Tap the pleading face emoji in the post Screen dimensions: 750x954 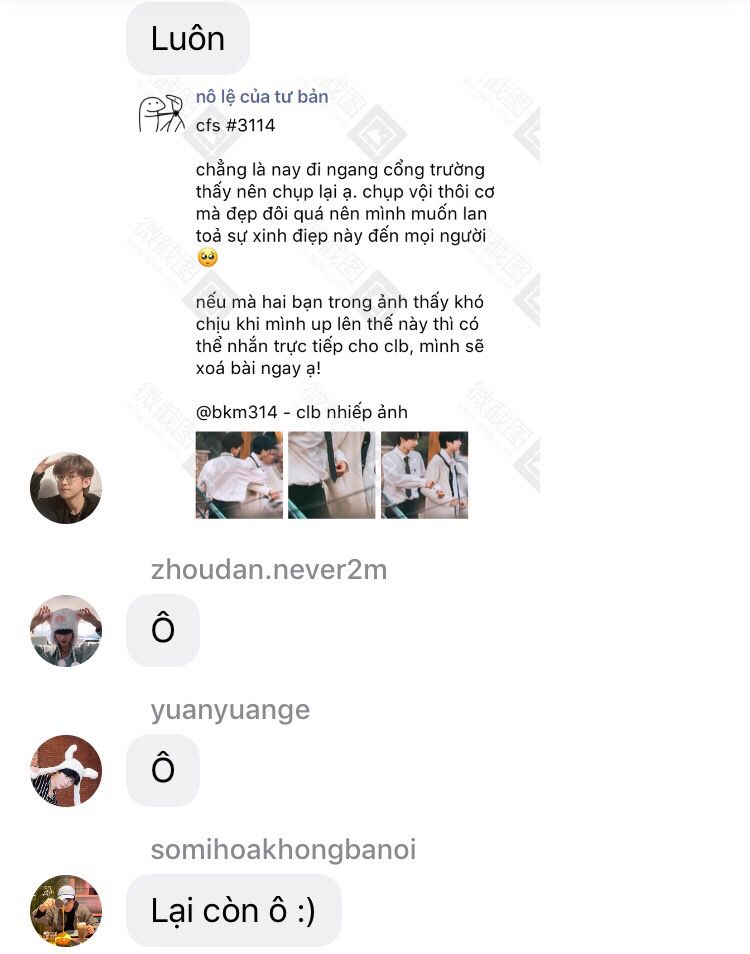[x=207, y=258]
